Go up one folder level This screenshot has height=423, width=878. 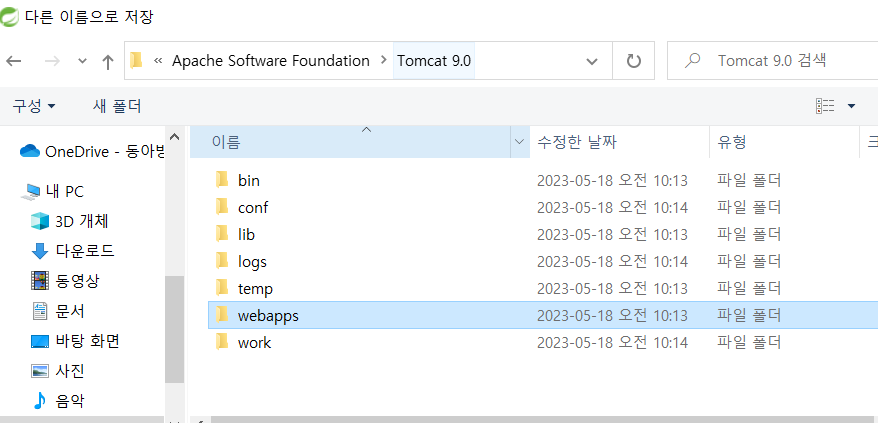[x=108, y=61]
